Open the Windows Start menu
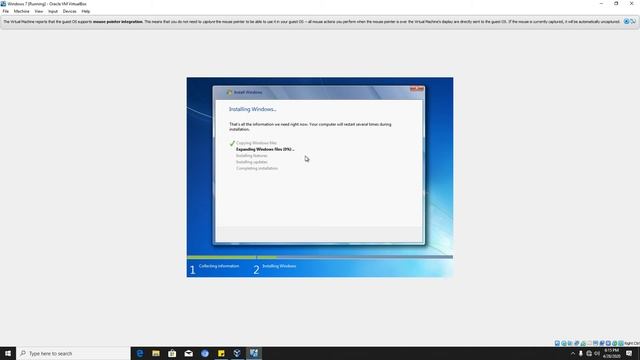 point(8,353)
